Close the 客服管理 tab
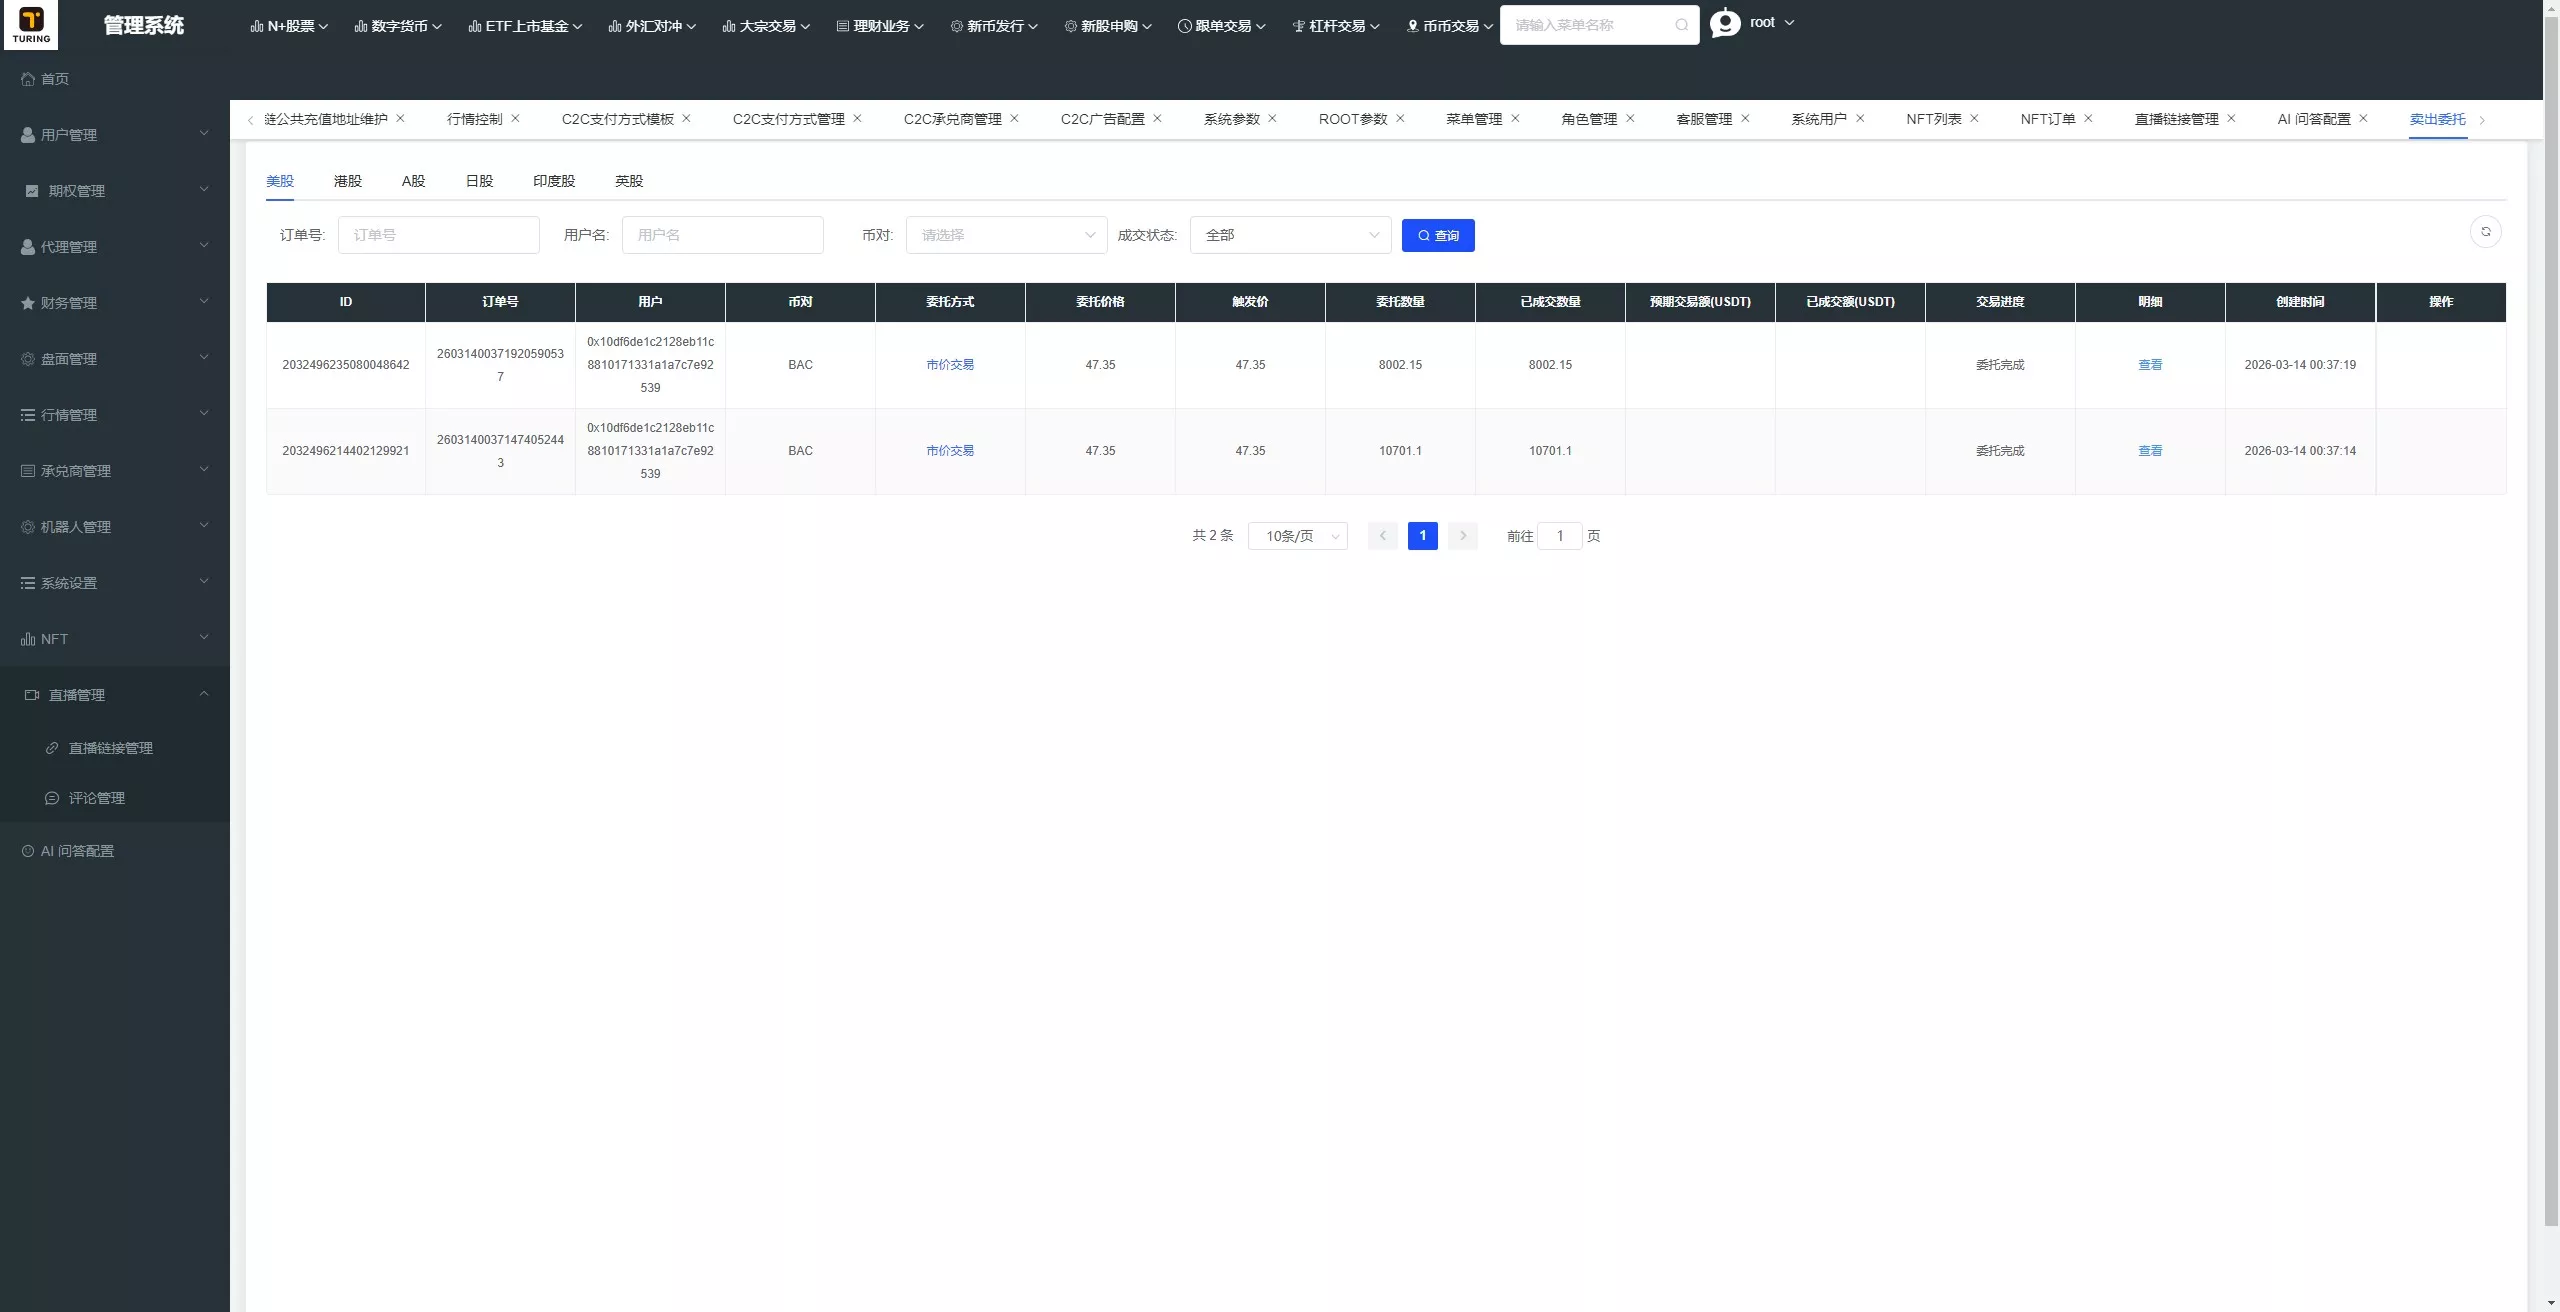Viewport: 2560px width, 1312px height. (1746, 118)
